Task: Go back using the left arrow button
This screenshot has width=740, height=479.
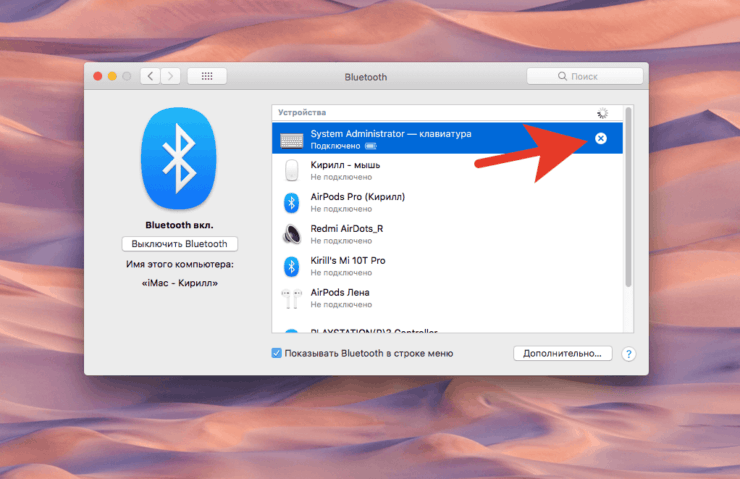Action: point(150,76)
